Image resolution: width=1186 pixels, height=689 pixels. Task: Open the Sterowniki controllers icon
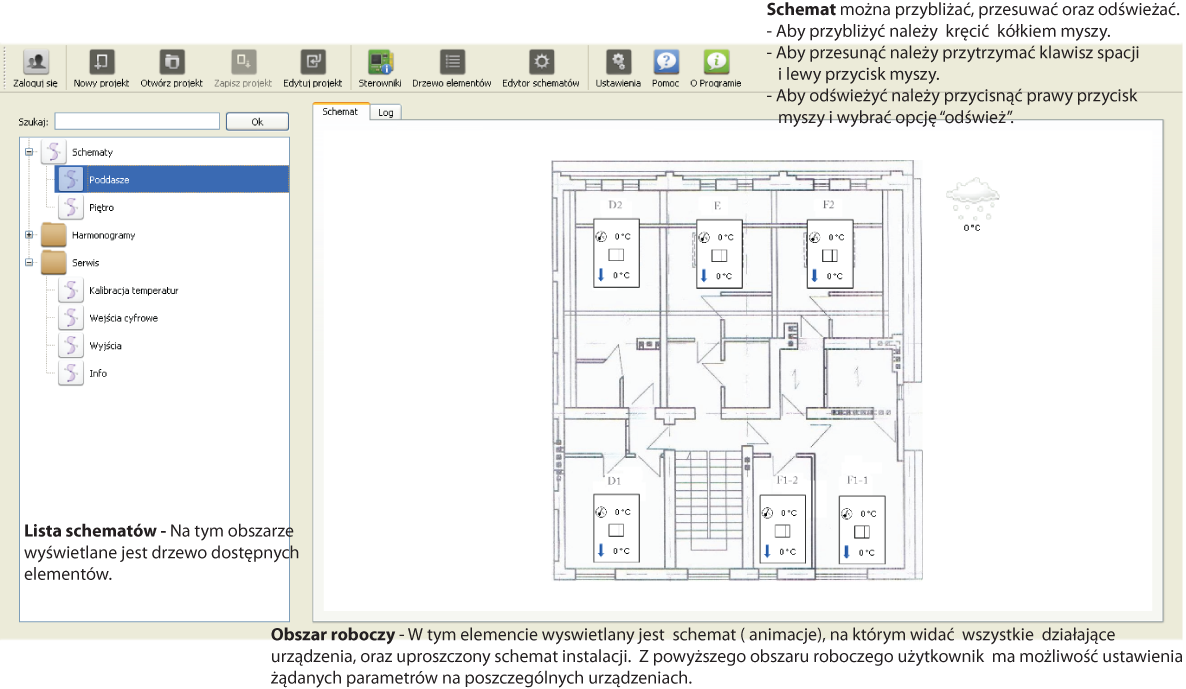pos(380,61)
